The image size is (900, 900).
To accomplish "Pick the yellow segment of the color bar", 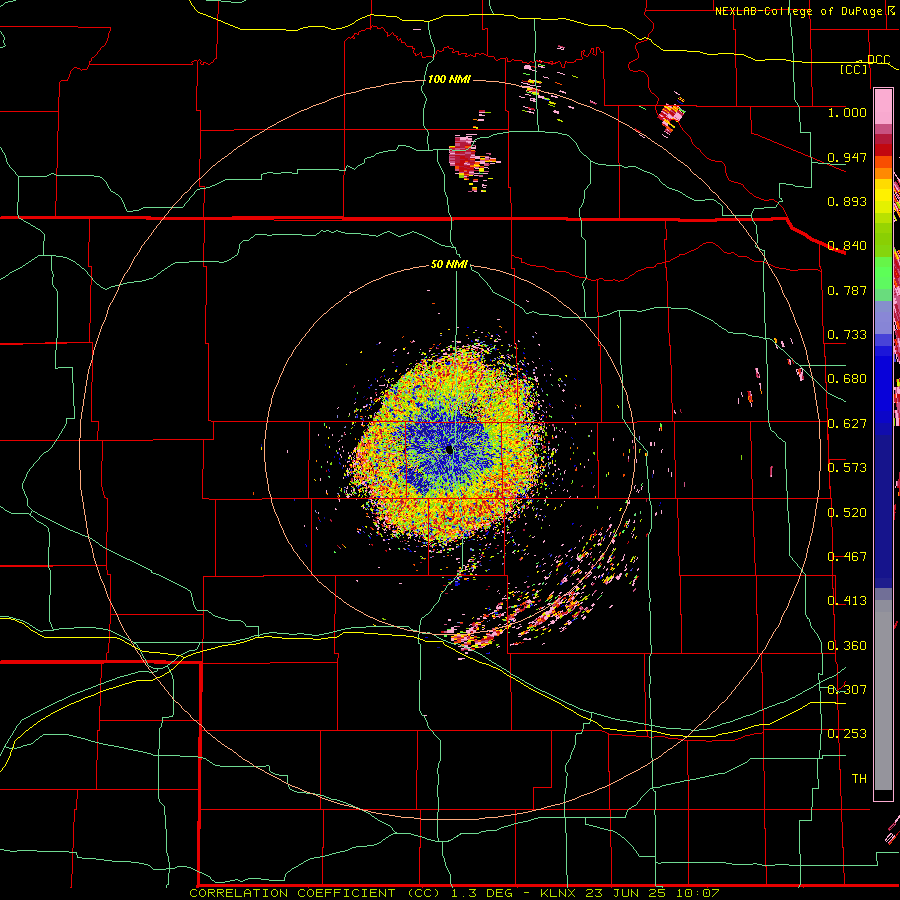I will coord(883,196).
